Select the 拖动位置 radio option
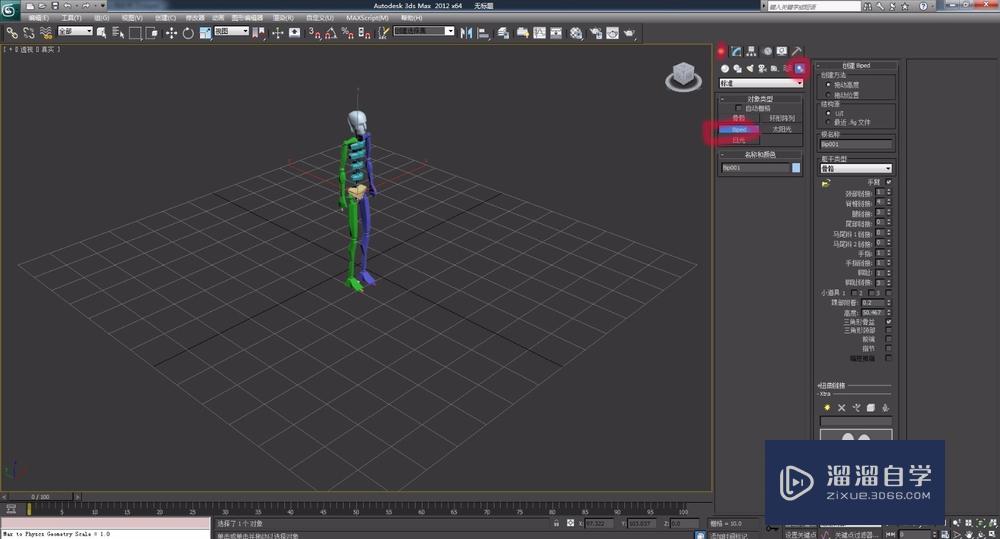 [827, 94]
